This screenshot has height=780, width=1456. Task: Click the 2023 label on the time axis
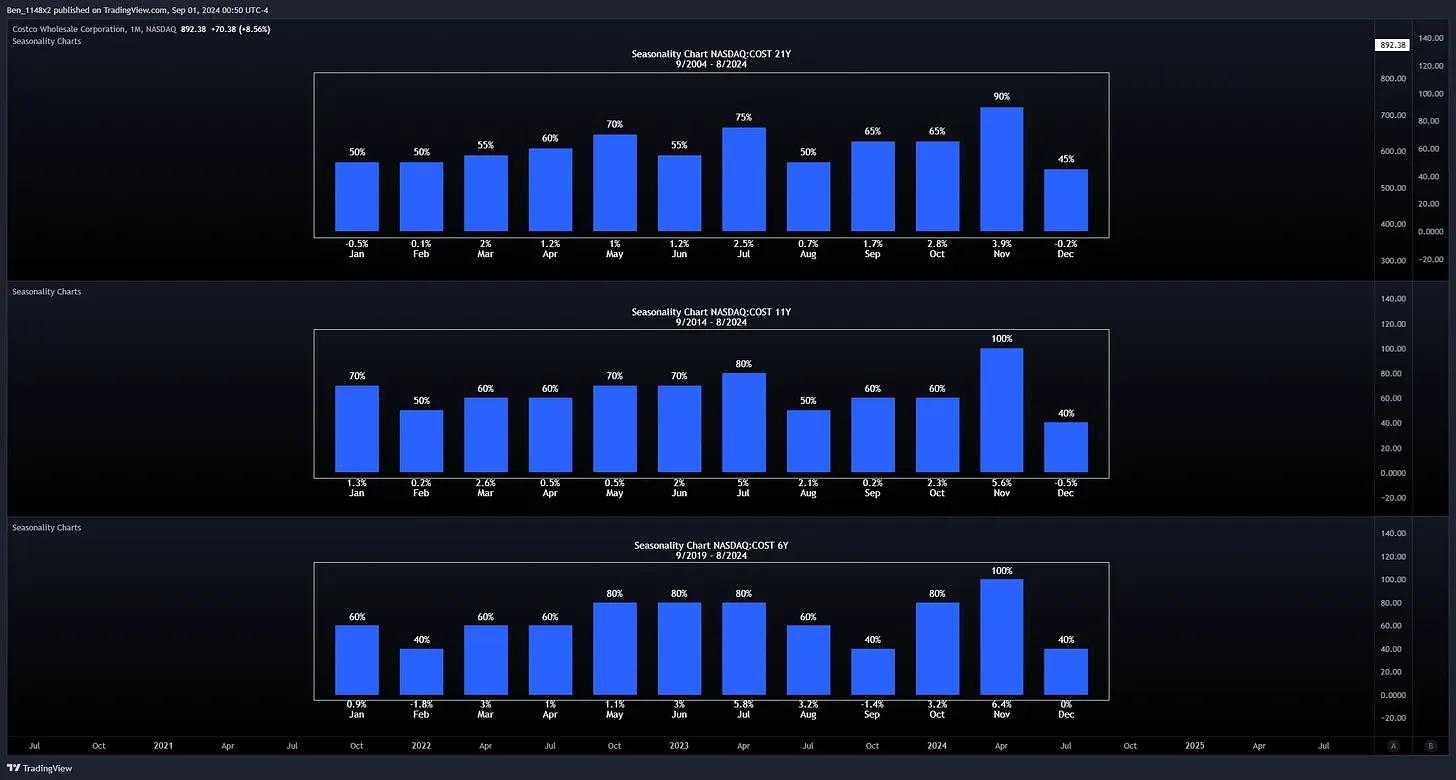(x=679, y=746)
